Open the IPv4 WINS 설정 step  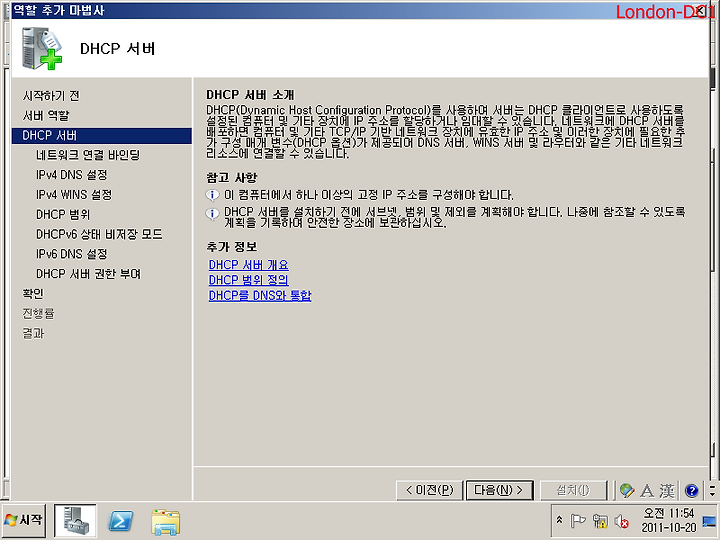click(x=74, y=195)
